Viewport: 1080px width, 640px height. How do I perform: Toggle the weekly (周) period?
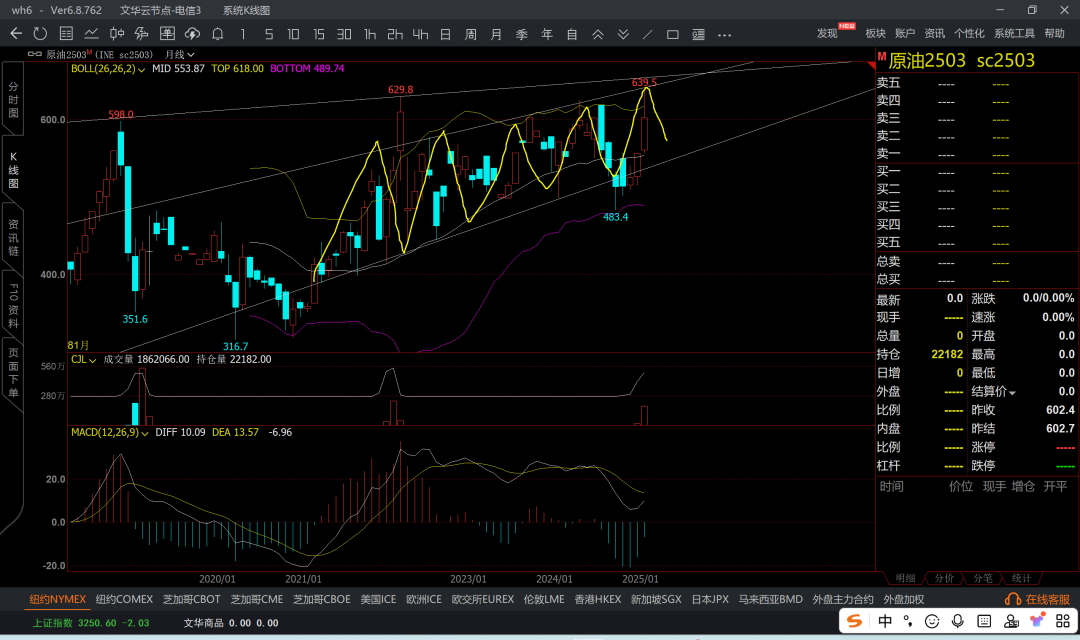(470, 34)
